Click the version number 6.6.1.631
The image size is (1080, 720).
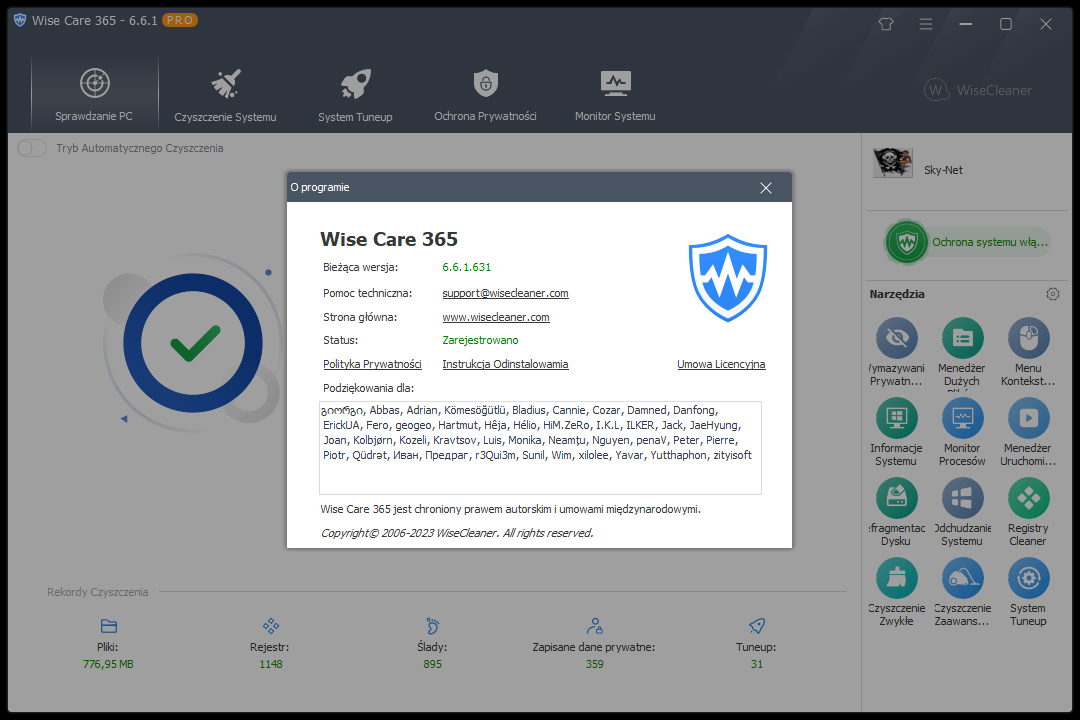pos(466,267)
